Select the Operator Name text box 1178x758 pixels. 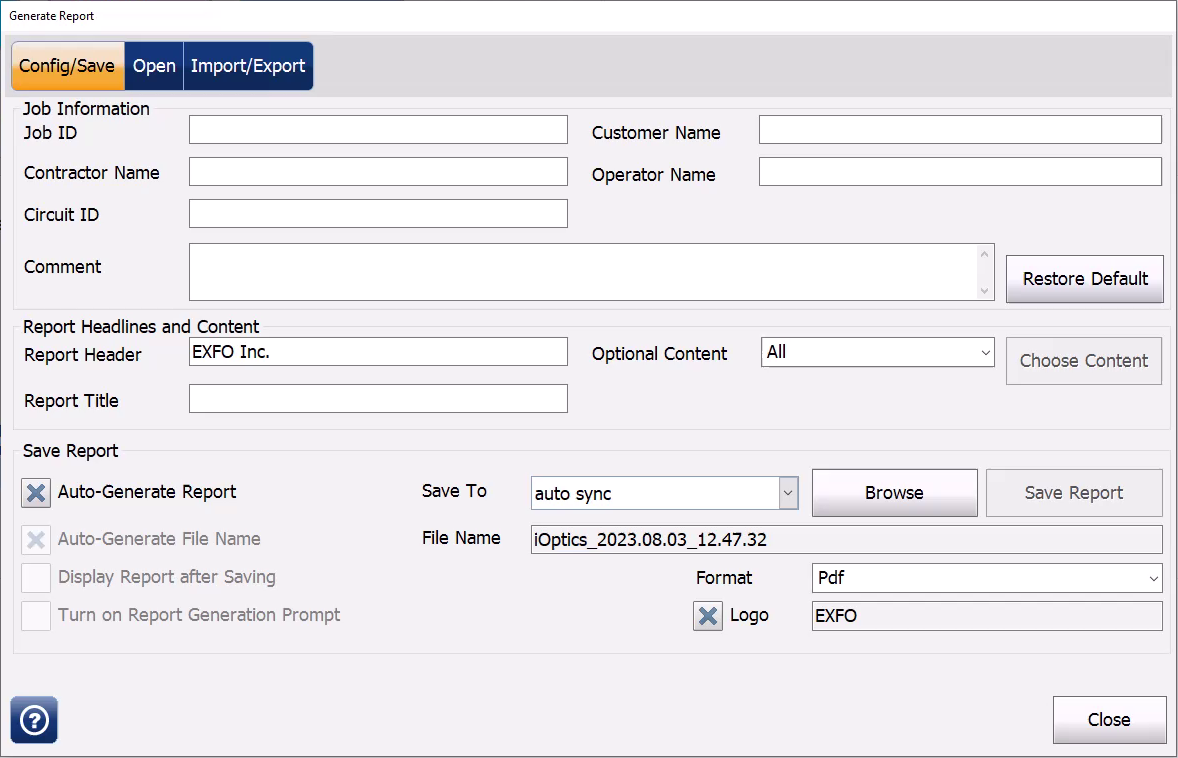pyautogui.click(x=960, y=172)
